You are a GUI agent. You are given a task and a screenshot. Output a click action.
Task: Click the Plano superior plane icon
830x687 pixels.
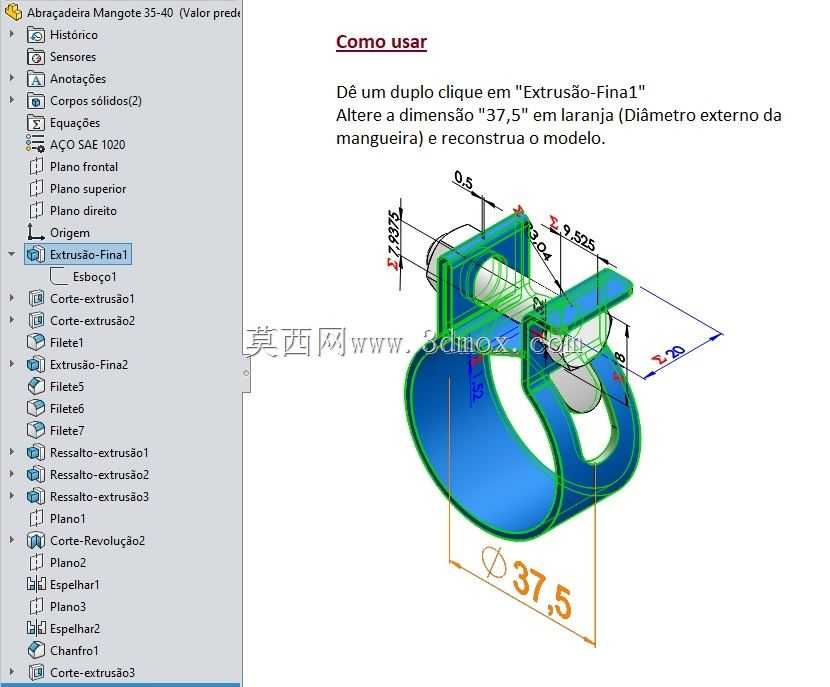coord(35,189)
